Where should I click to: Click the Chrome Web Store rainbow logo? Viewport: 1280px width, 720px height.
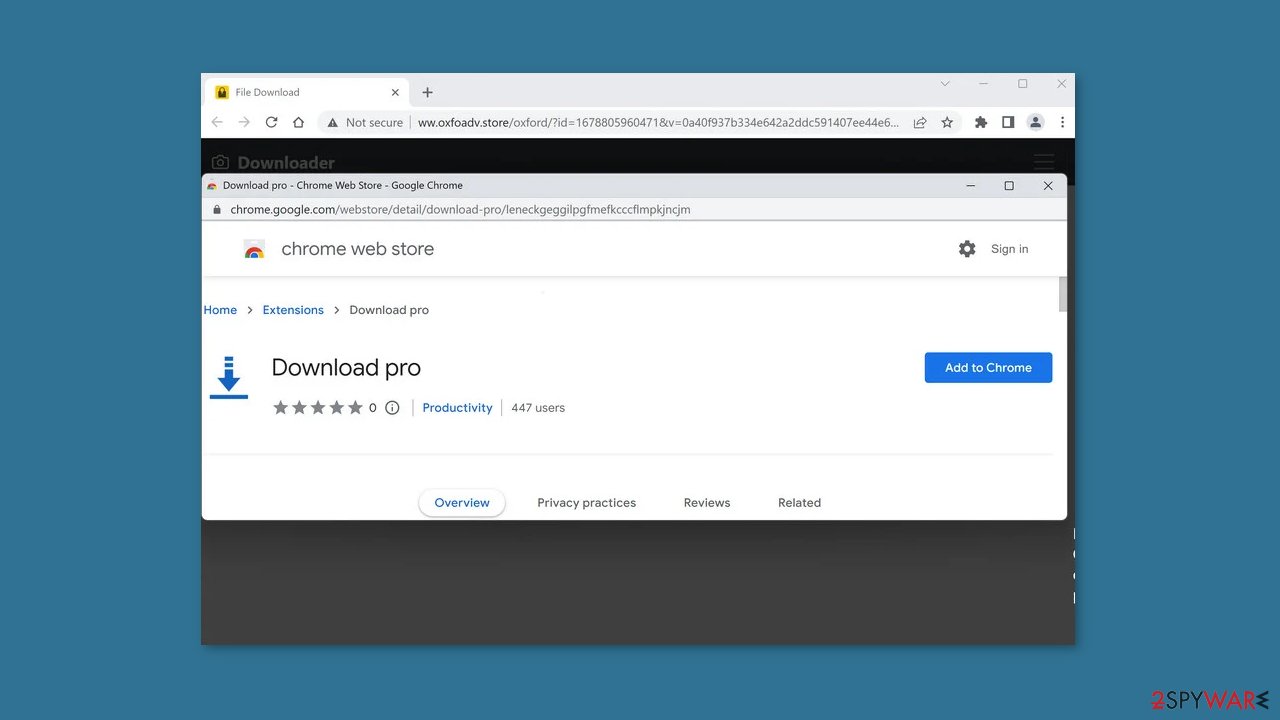[254, 249]
